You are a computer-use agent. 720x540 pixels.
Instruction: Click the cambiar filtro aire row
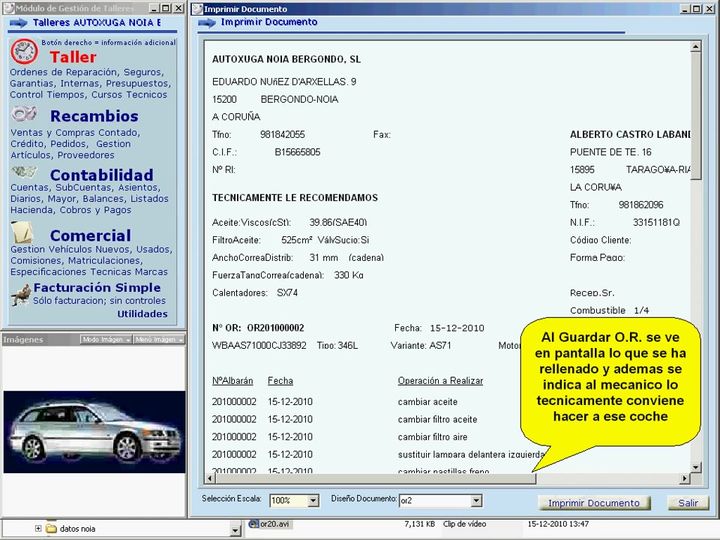(x=433, y=437)
